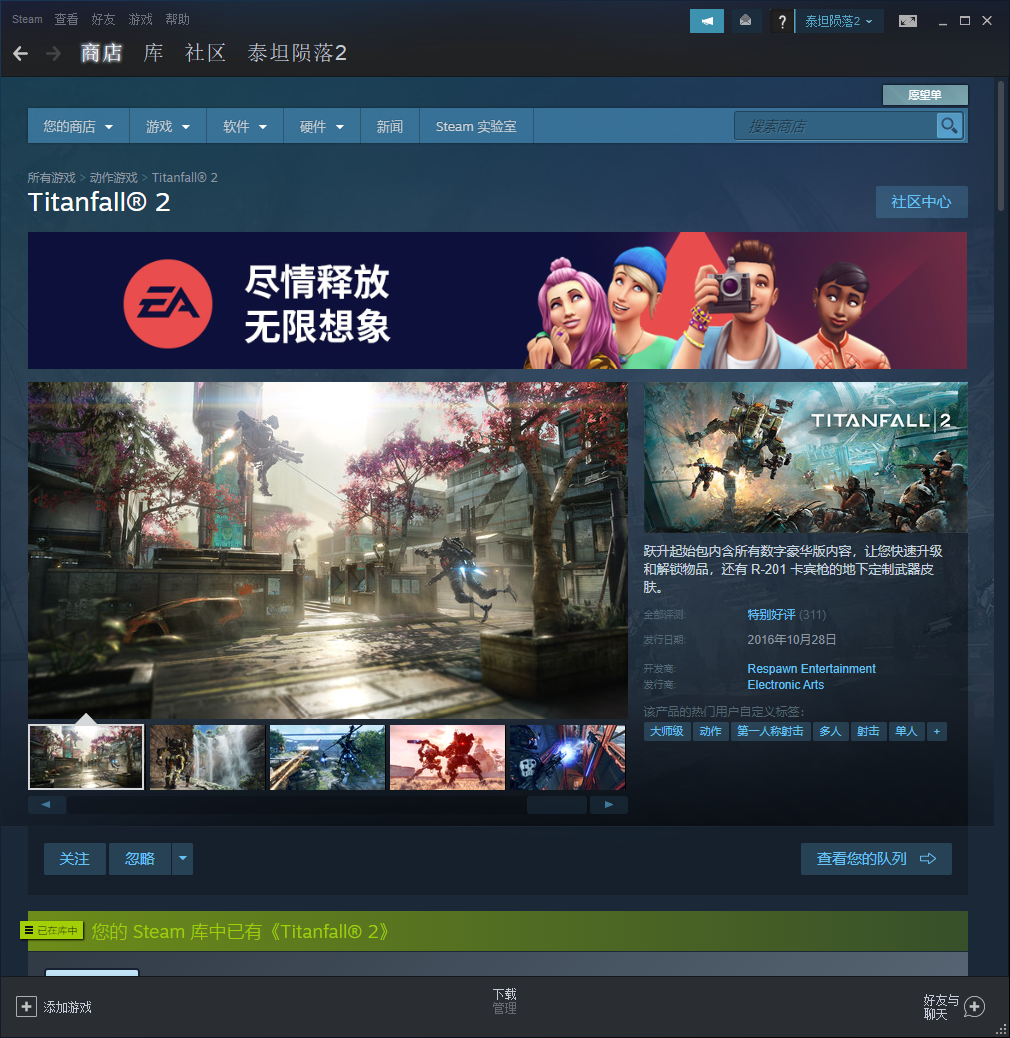Open the announcements megaphone icon
1010x1038 pixels.
707,21
